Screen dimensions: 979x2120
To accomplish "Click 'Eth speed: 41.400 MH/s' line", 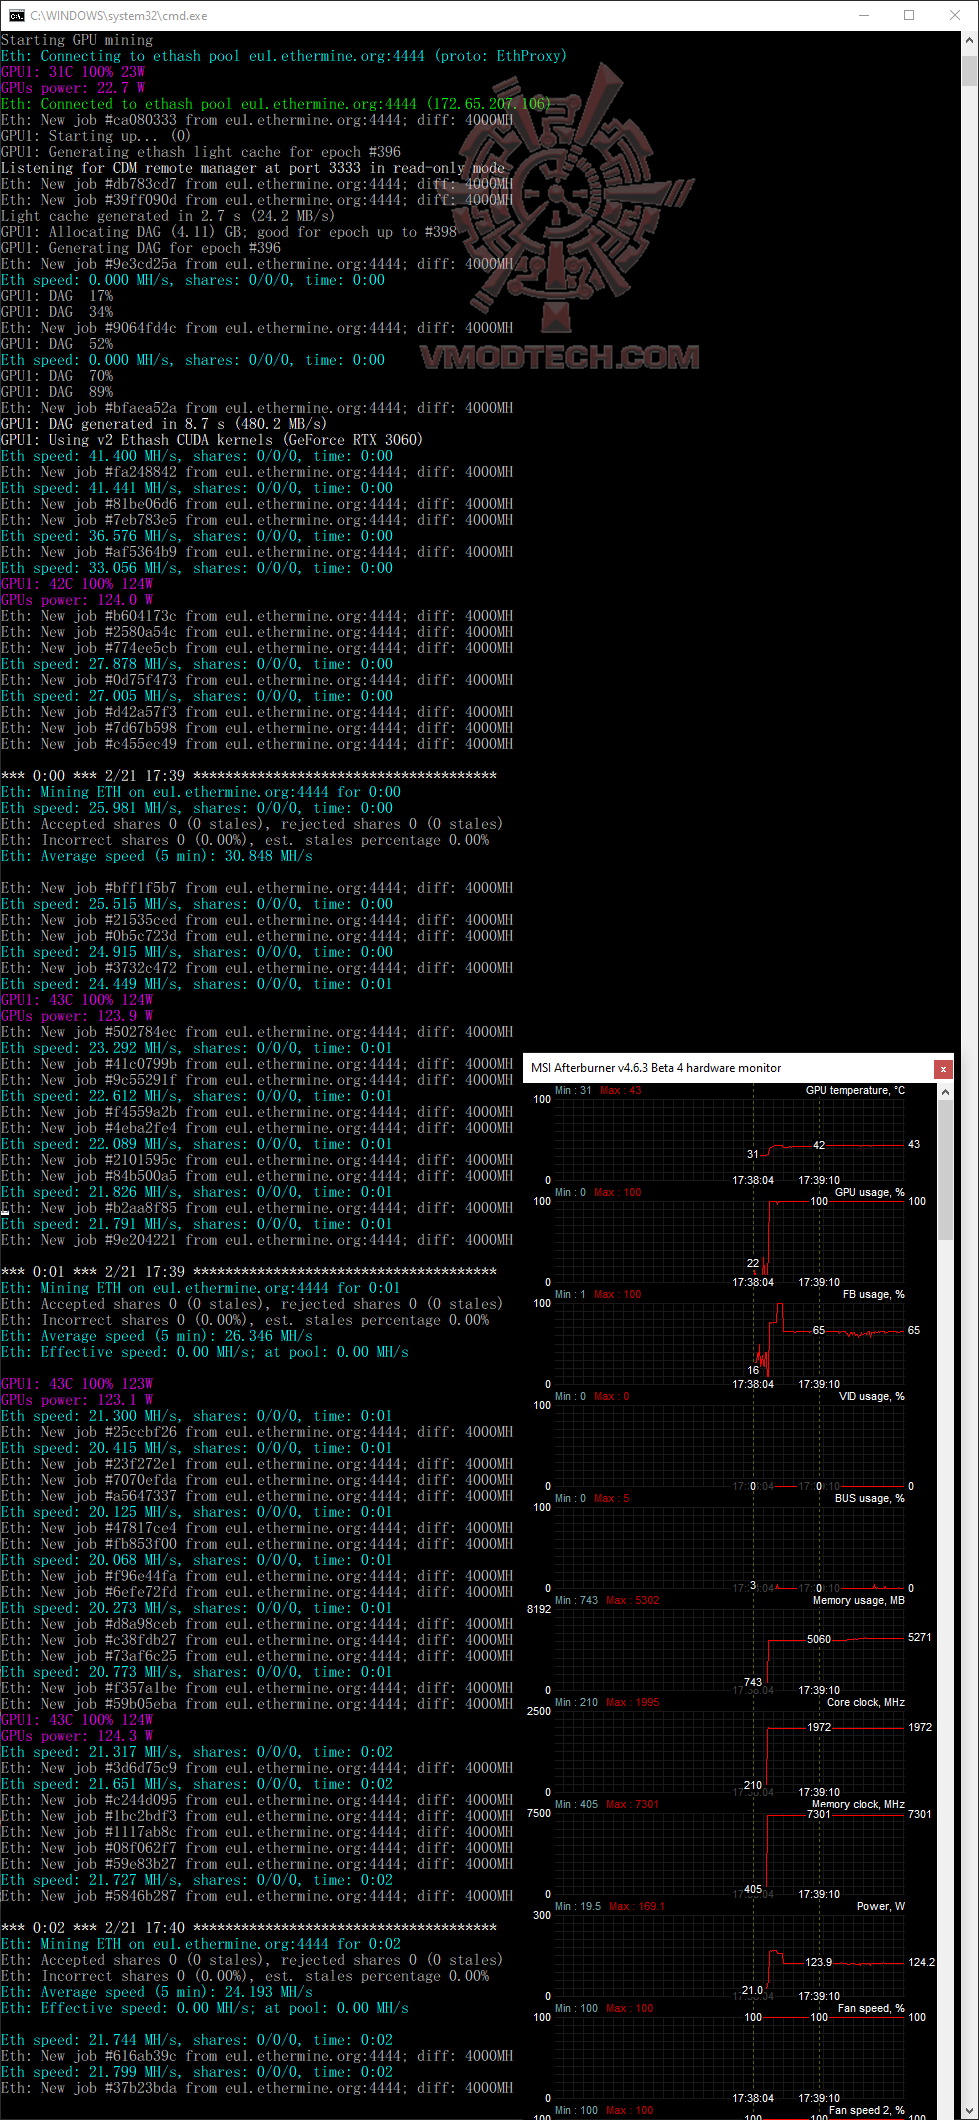I will coord(197,456).
